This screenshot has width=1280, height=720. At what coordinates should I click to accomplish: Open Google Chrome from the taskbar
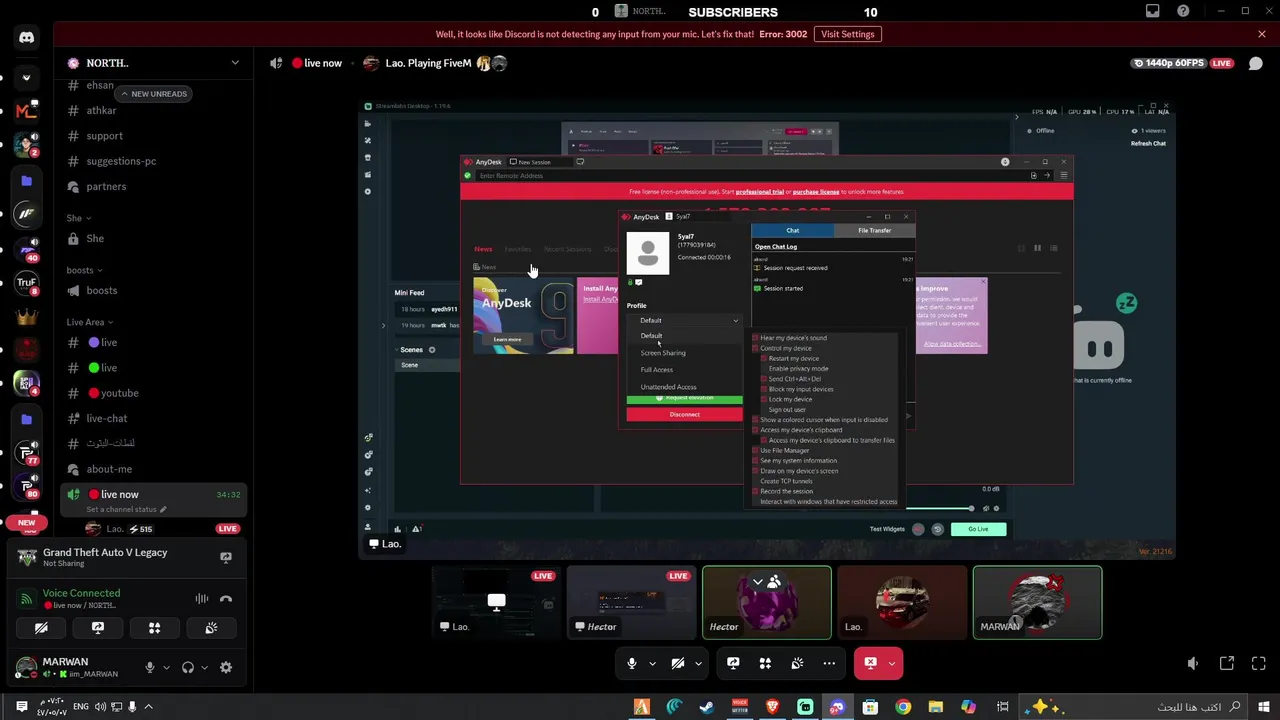click(903, 707)
